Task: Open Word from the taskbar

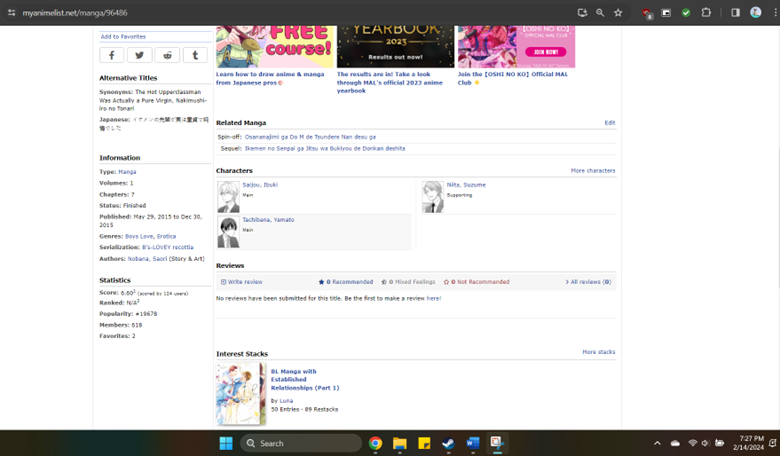Action: 473,443
